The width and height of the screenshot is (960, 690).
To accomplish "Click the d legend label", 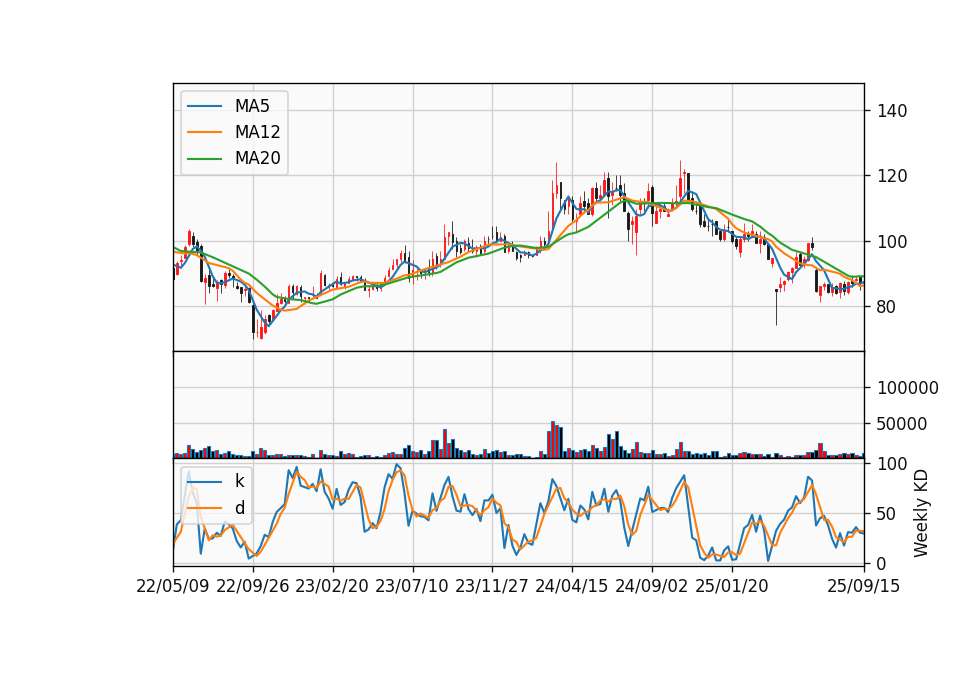I will pos(239,508).
